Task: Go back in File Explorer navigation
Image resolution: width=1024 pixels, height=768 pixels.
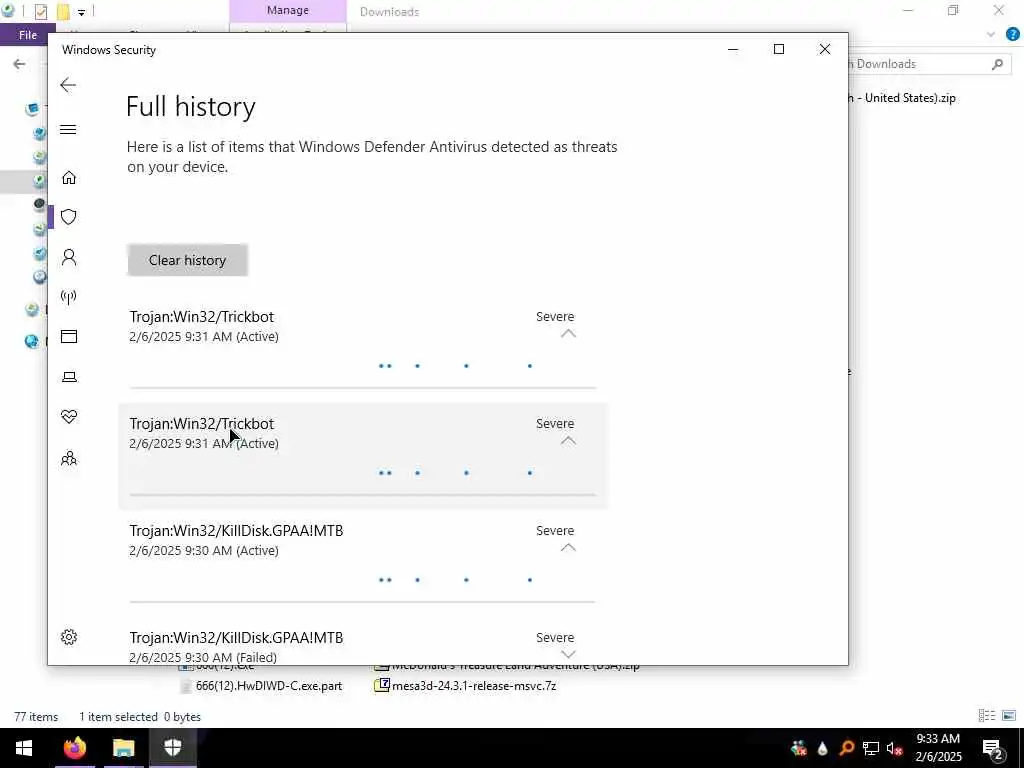Action: pyautogui.click(x=20, y=64)
